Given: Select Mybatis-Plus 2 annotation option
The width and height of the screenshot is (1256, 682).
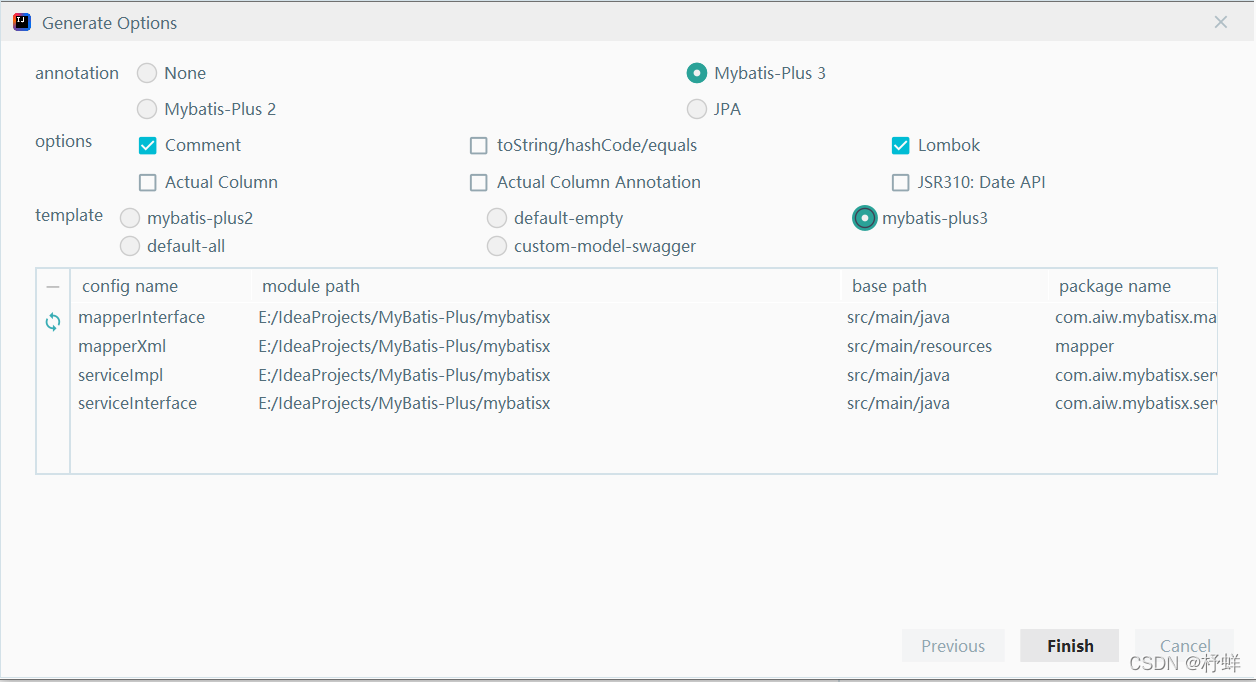Looking at the screenshot, I should pyautogui.click(x=147, y=109).
